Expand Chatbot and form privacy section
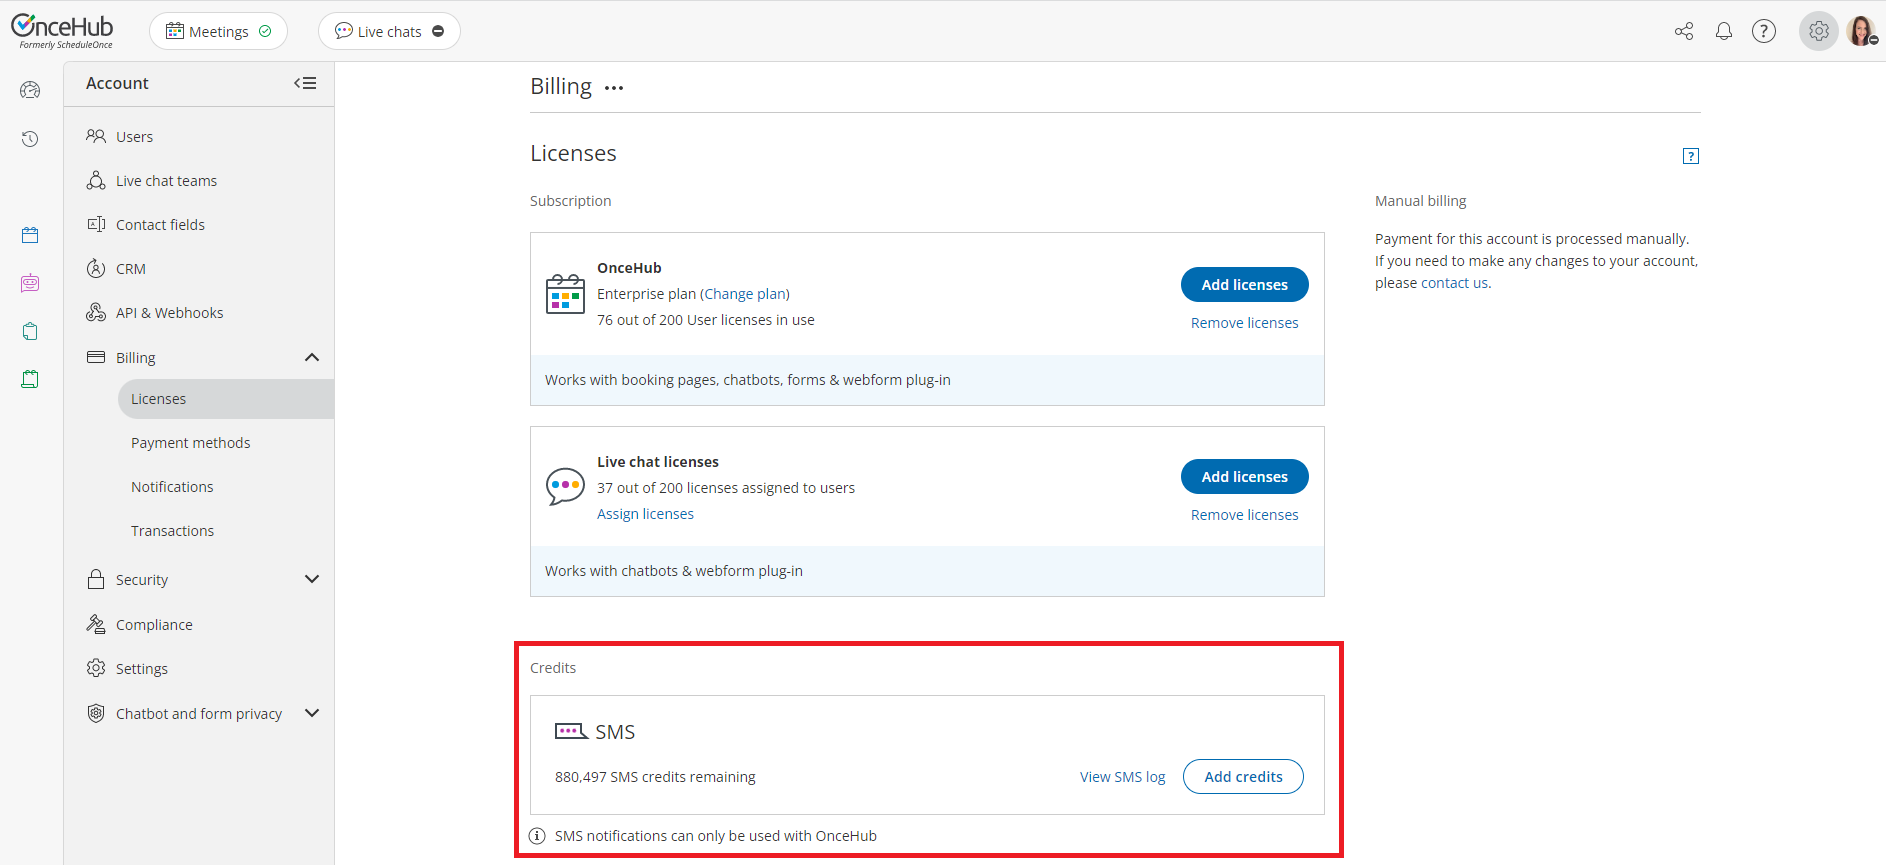1886x865 pixels. coord(312,713)
